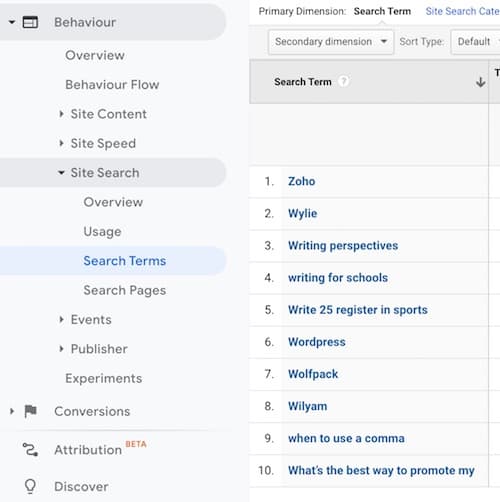
Task: Click the Discover lightbulb icon
Action: click(30, 486)
